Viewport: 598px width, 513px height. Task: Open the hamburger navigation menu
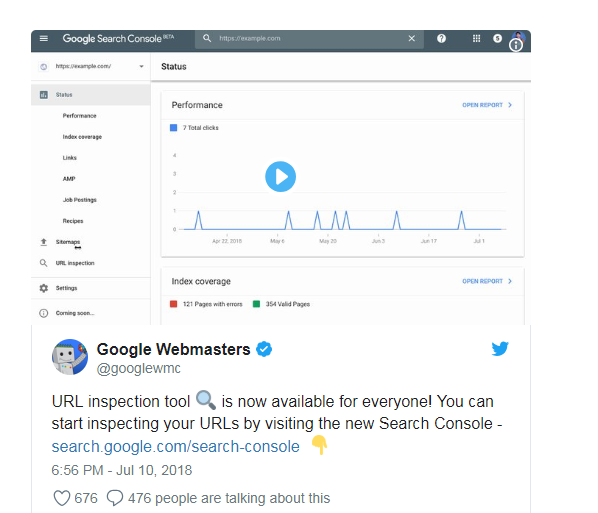pos(44,39)
